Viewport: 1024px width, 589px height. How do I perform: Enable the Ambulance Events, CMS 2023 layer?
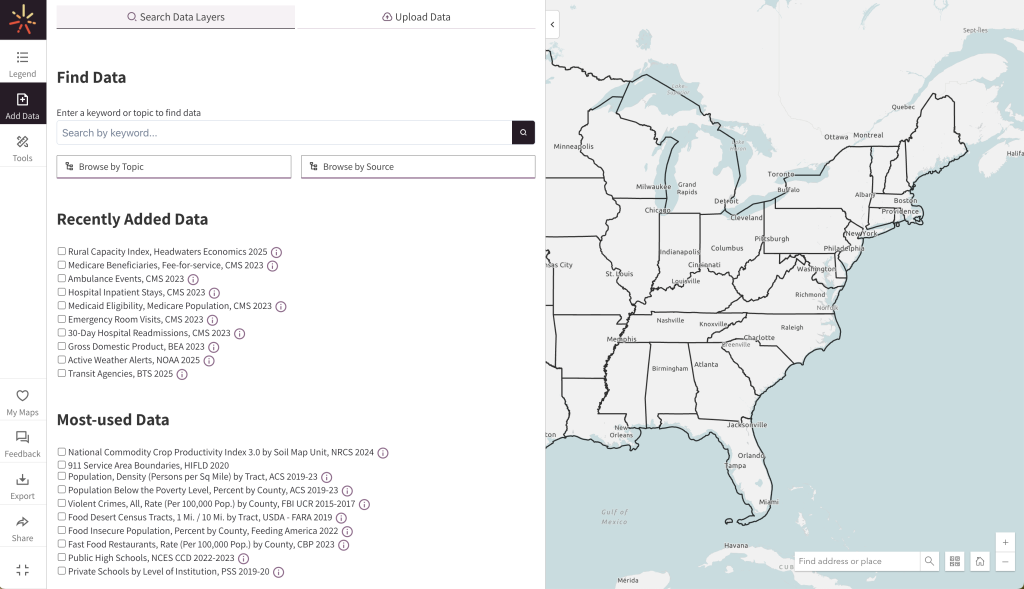tap(62, 279)
